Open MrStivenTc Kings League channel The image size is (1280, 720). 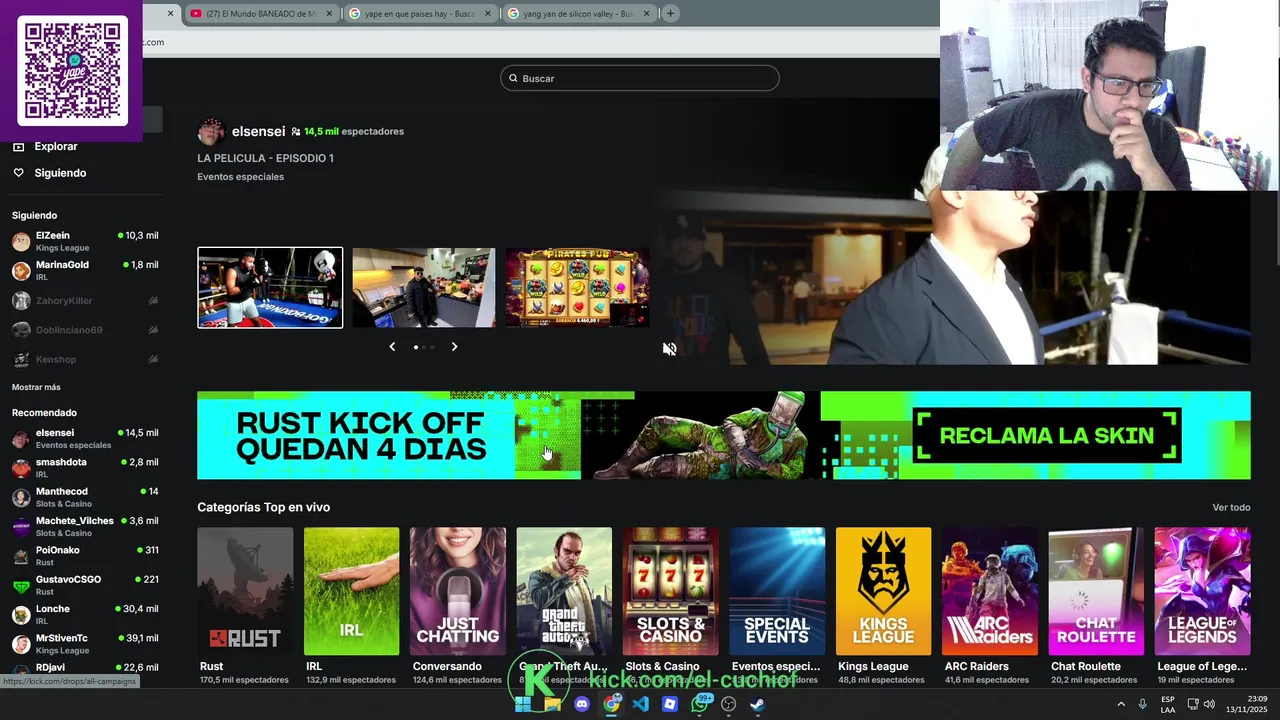(x=85, y=644)
